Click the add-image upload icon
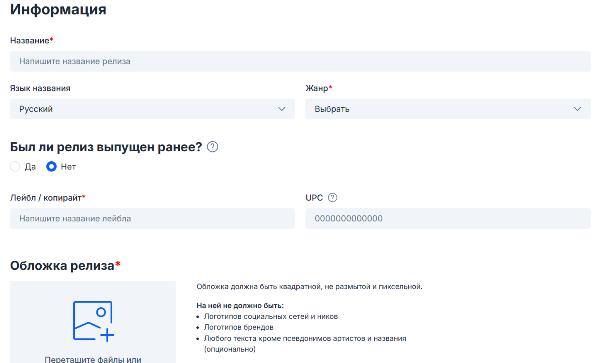The width and height of the screenshot is (600, 363). (x=93, y=321)
